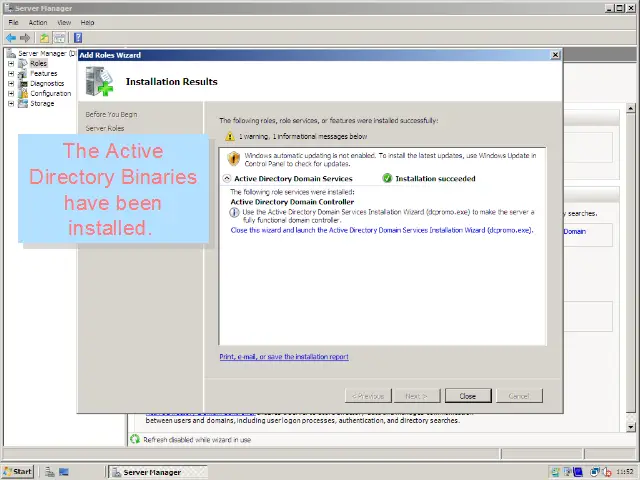The width and height of the screenshot is (640, 480).
Task: Click the green Refresh disabled status icon
Action: point(135,439)
